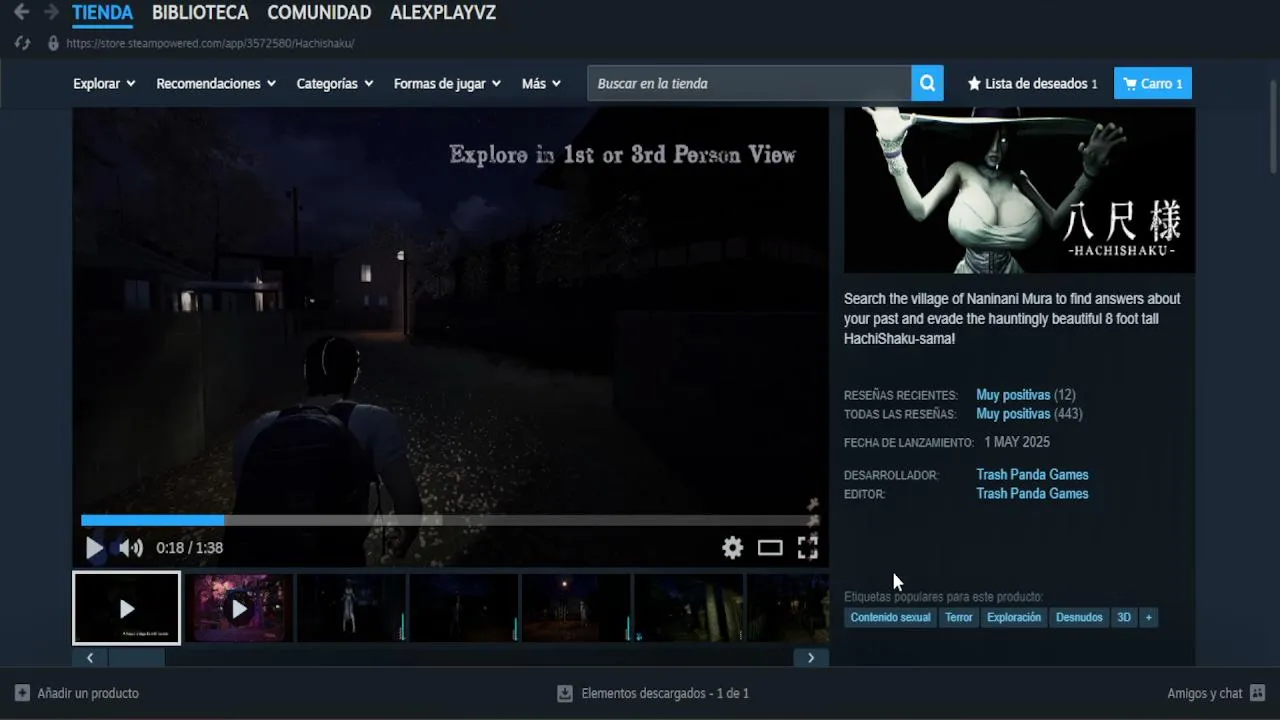The width and height of the screenshot is (1280, 720).
Task: Expand the Categorías menu
Action: click(335, 84)
